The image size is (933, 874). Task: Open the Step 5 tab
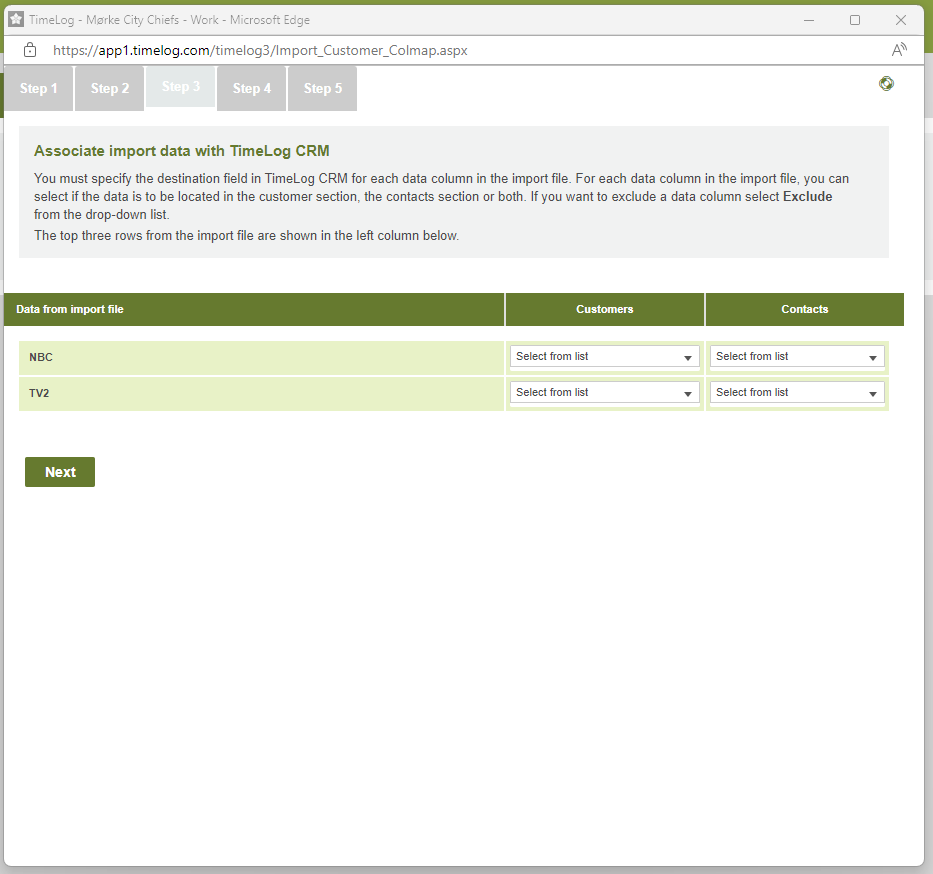pos(323,89)
